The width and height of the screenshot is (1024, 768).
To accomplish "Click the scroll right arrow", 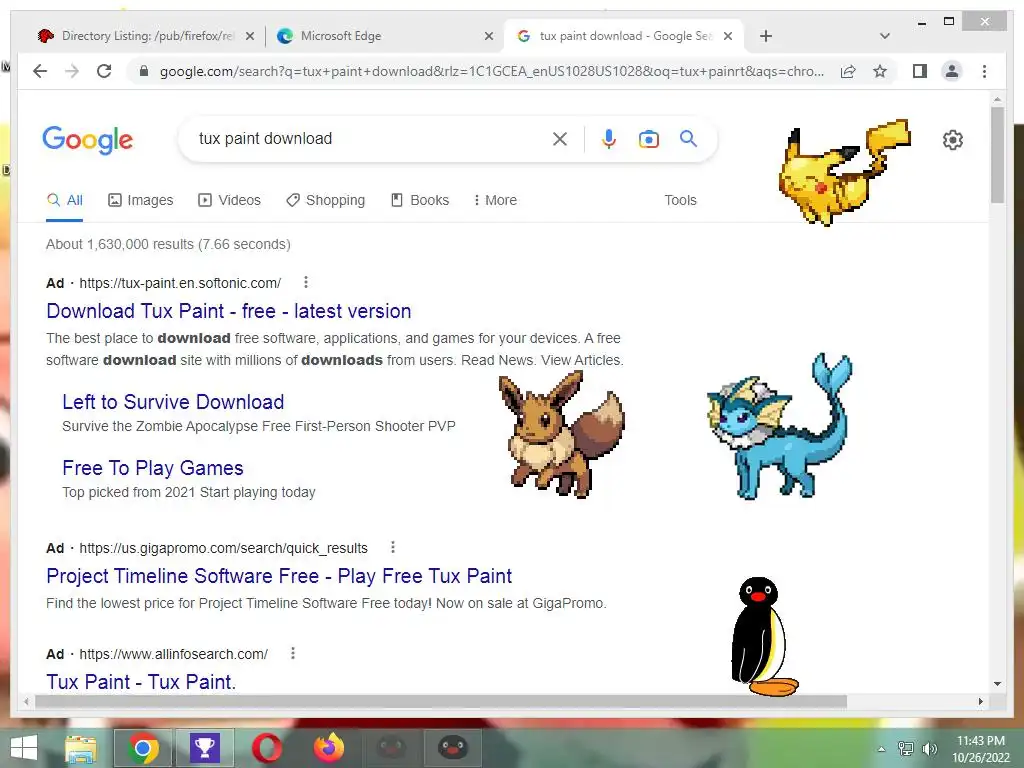I will (x=980, y=702).
